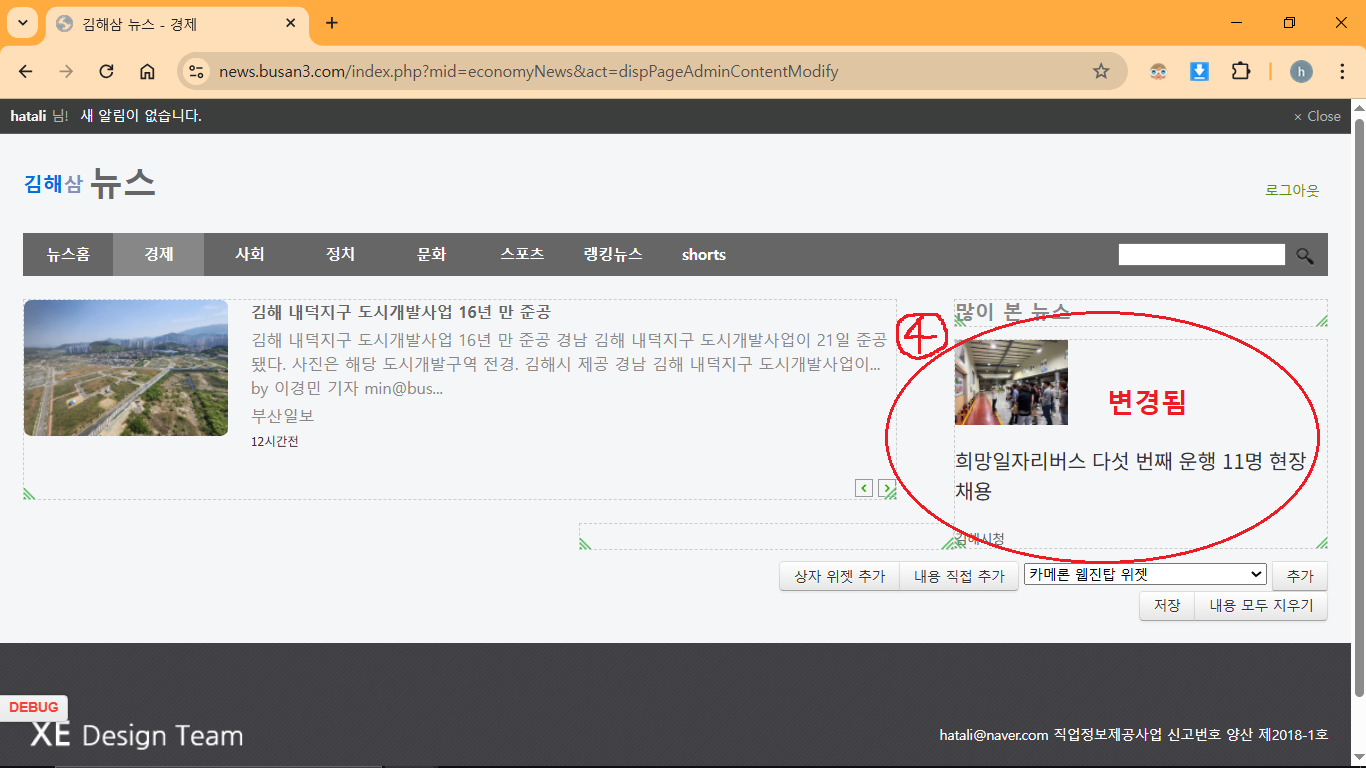This screenshot has height=768, width=1366.
Task: Click the 내덕지구 aerial photo thumbnail
Action: [x=126, y=368]
